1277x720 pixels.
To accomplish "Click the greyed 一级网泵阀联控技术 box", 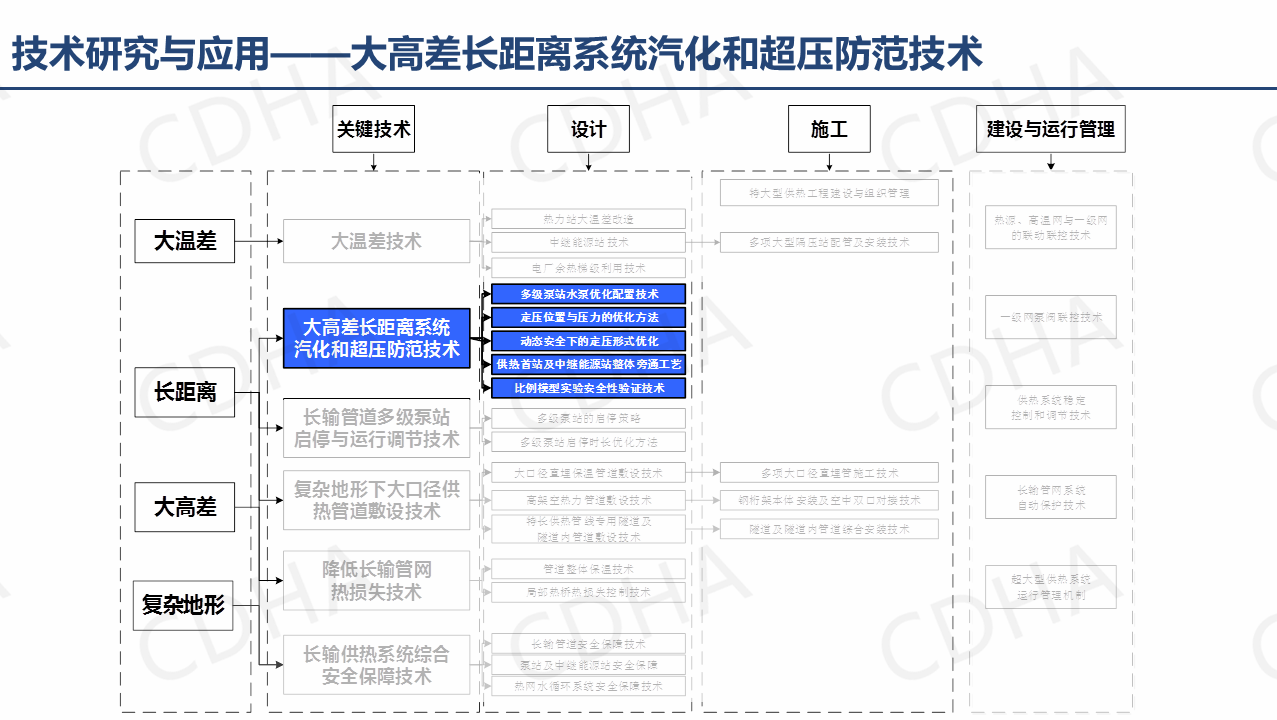I will 1050,318.
